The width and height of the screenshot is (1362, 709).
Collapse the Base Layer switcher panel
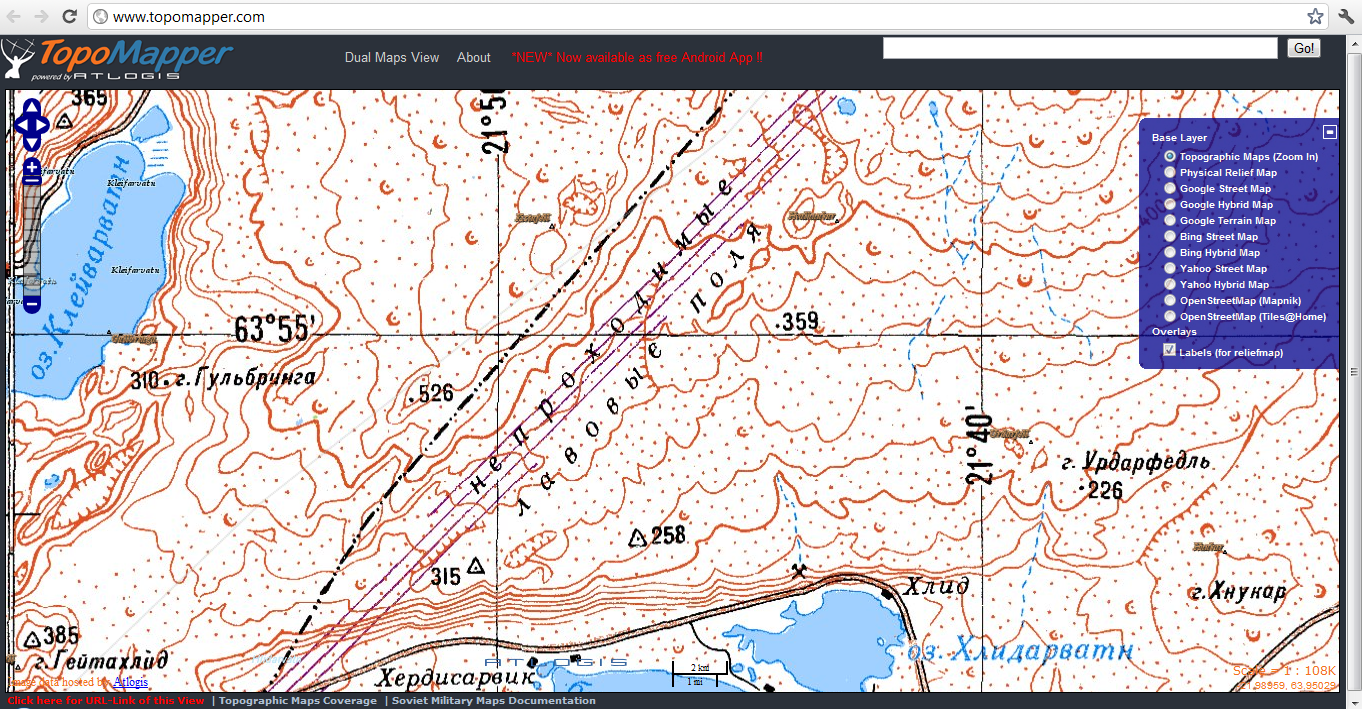(x=1329, y=132)
